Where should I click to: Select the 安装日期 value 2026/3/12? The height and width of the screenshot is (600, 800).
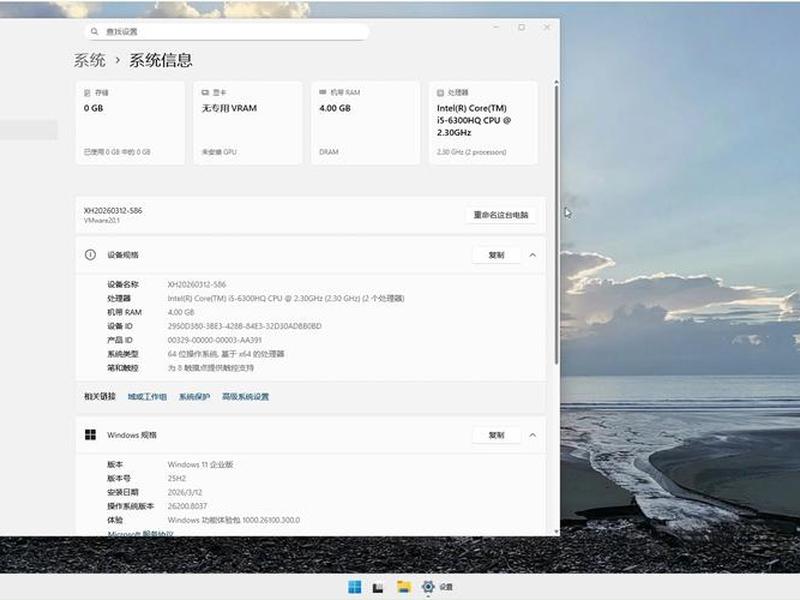[x=185, y=492]
